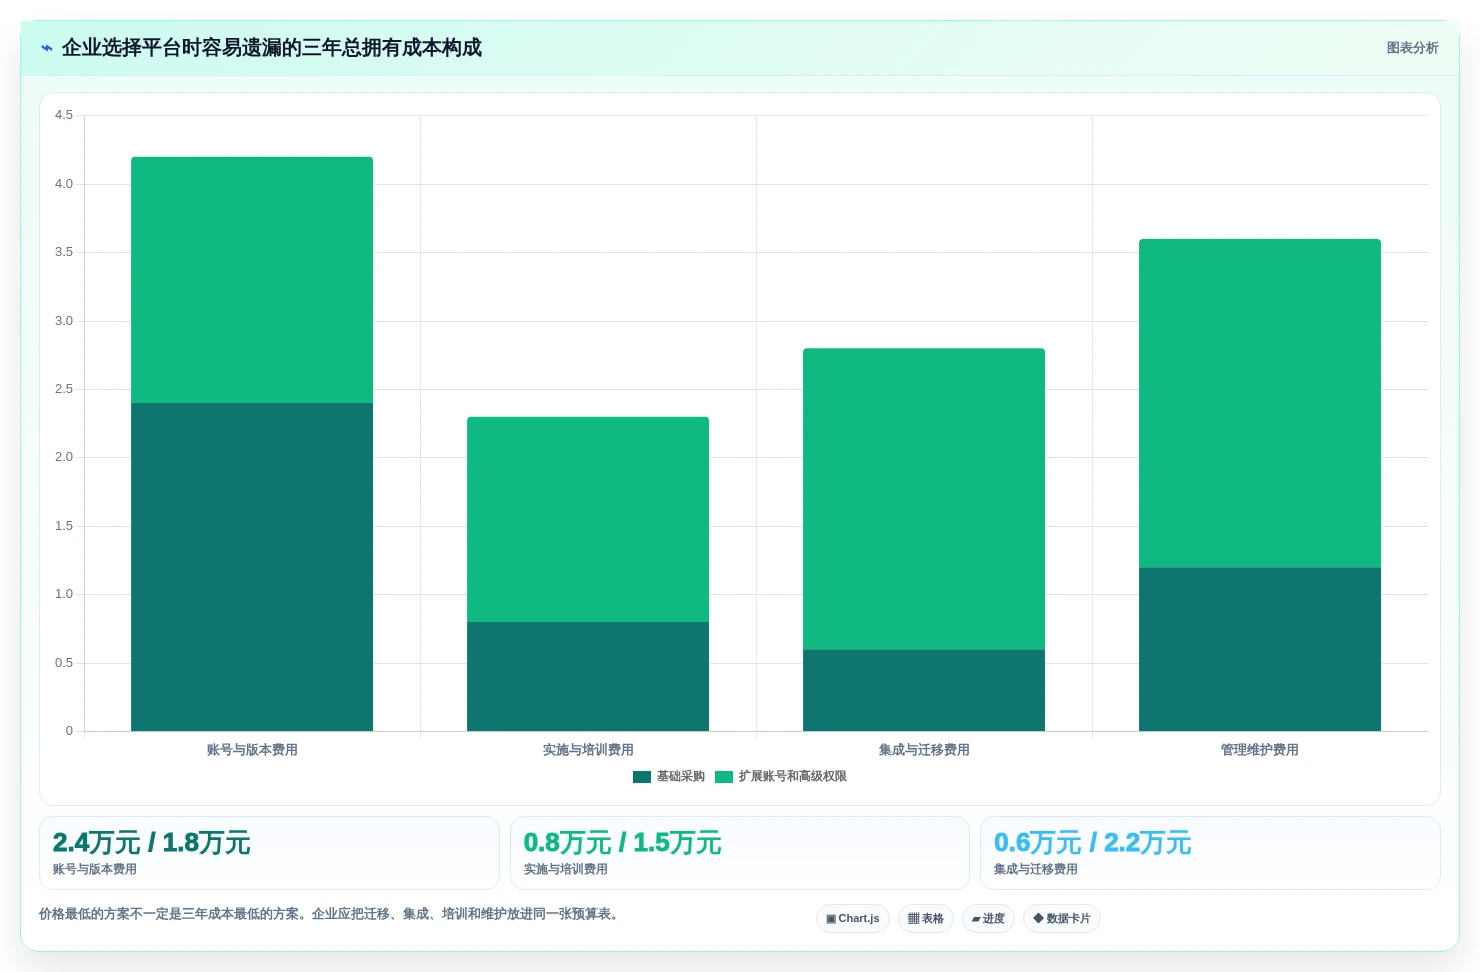Click the light-green extension bar for 集成与迁移费用
The image size is (1480, 972).
click(x=924, y=499)
